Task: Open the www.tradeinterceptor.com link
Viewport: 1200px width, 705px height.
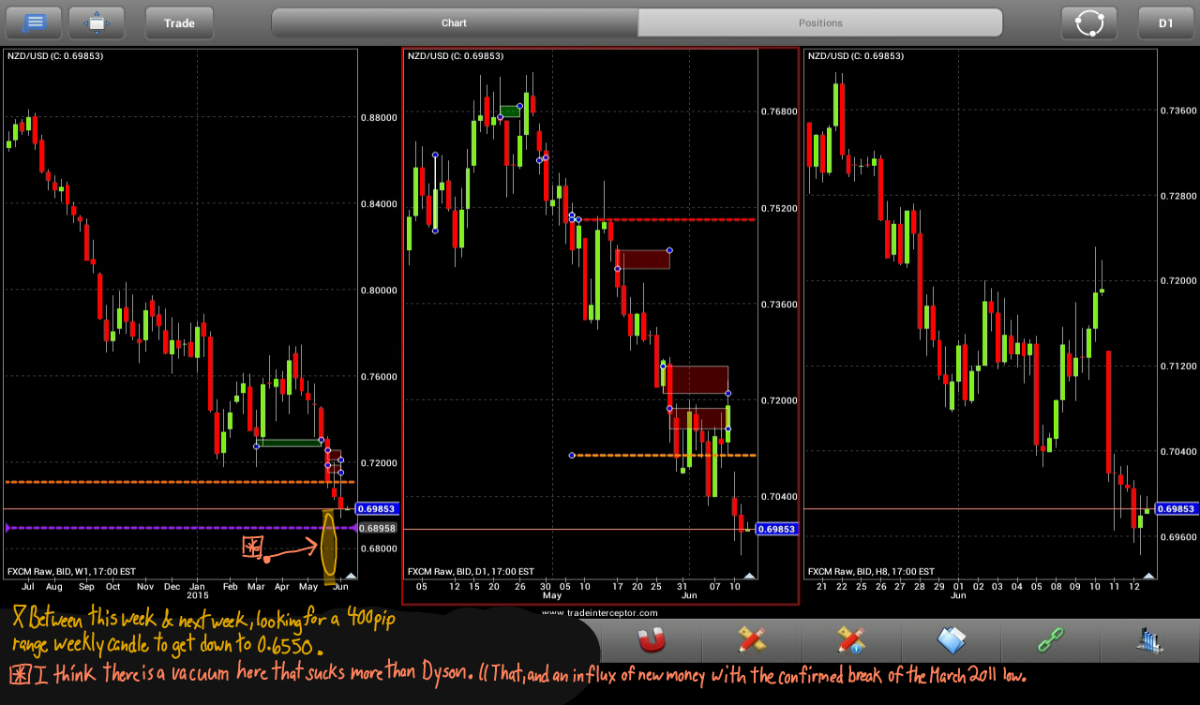Action: click(600, 612)
